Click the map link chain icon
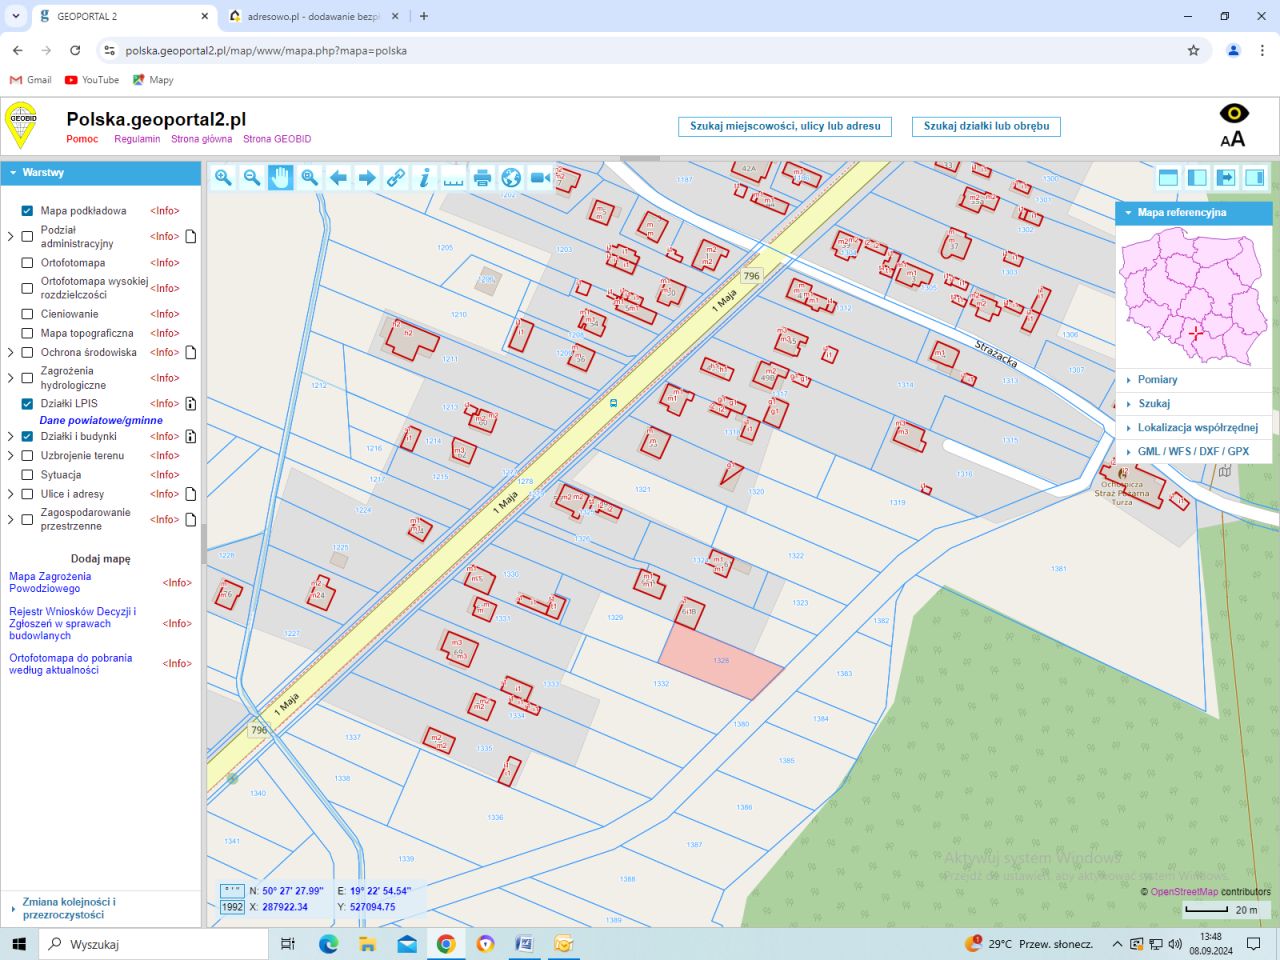The image size is (1280, 960). click(x=396, y=178)
